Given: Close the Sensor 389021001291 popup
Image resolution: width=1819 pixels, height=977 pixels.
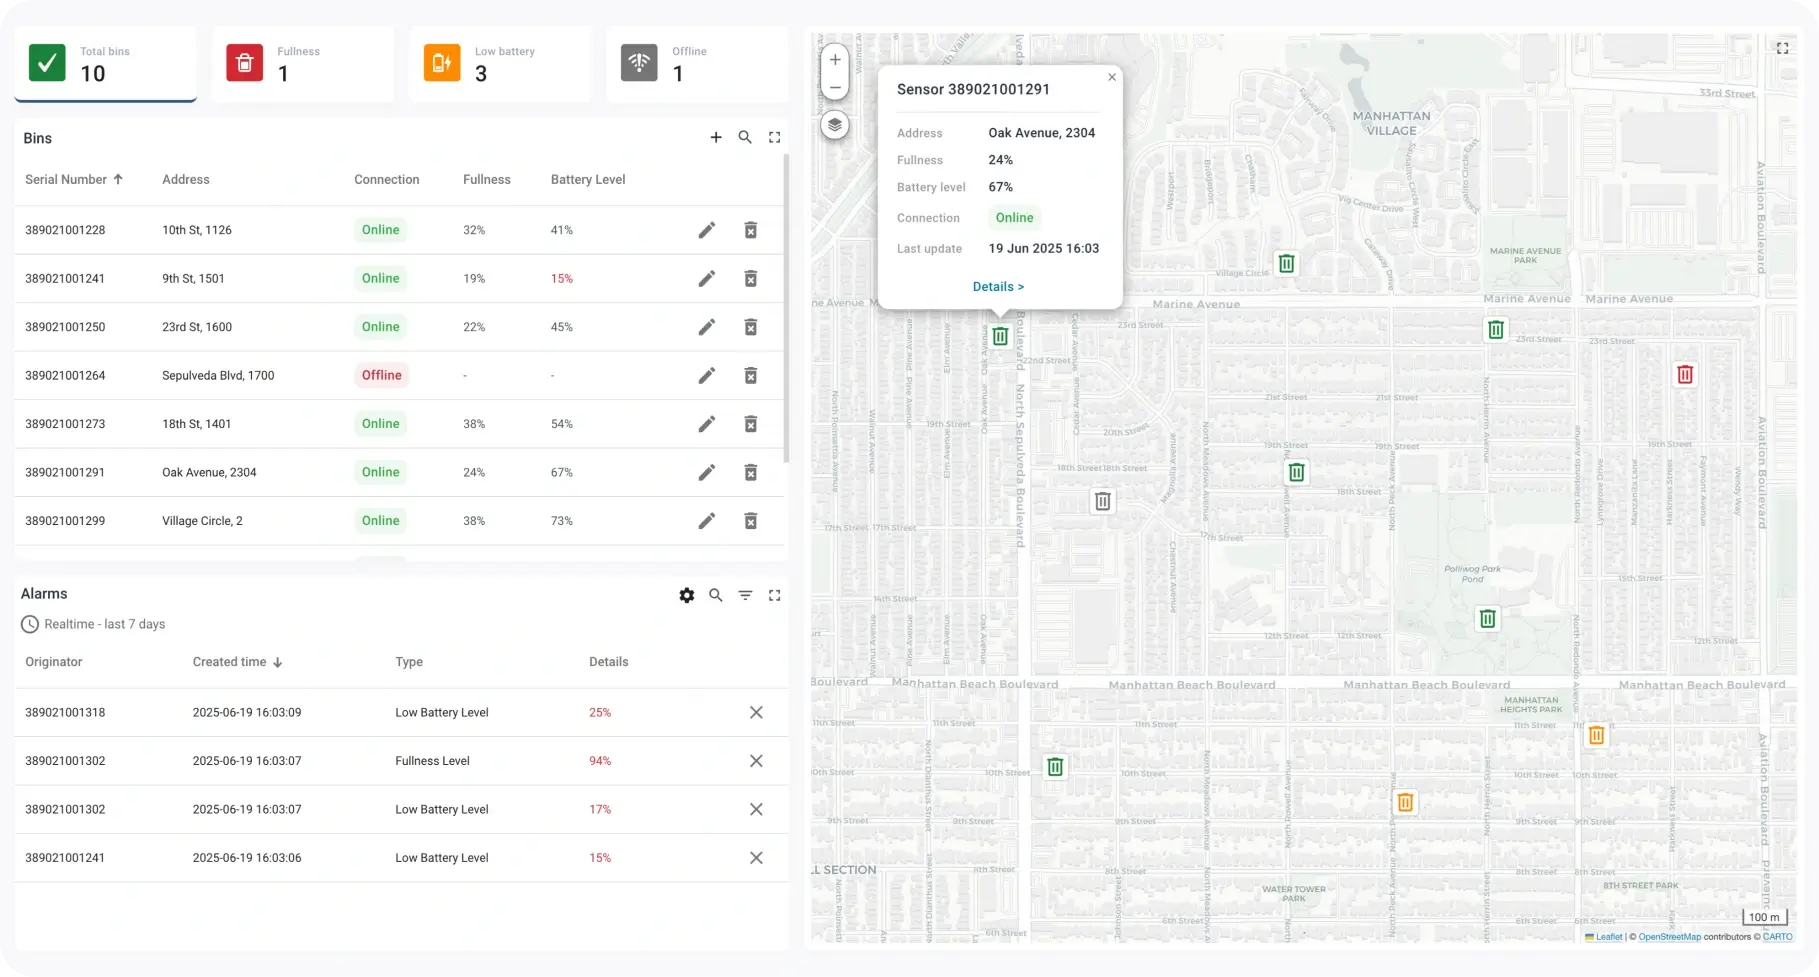Looking at the screenshot, I should pos(1111,77).
